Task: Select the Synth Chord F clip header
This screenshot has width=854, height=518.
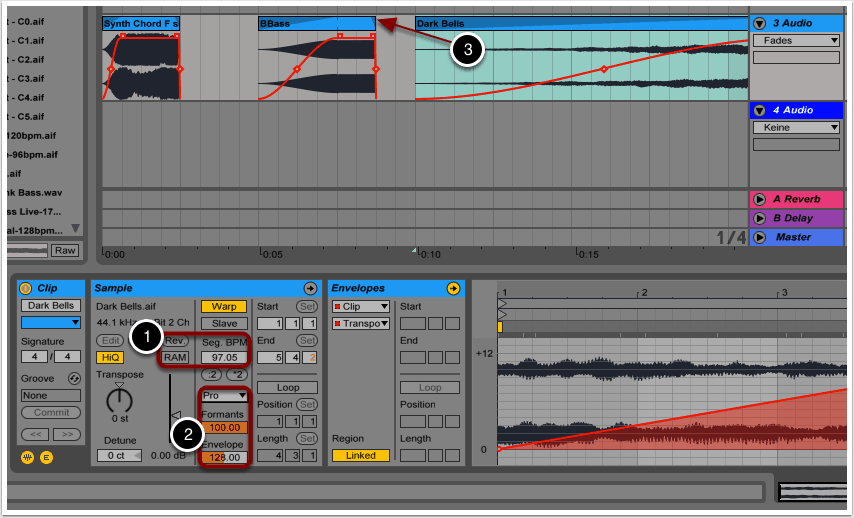Action: click(140, 23)
